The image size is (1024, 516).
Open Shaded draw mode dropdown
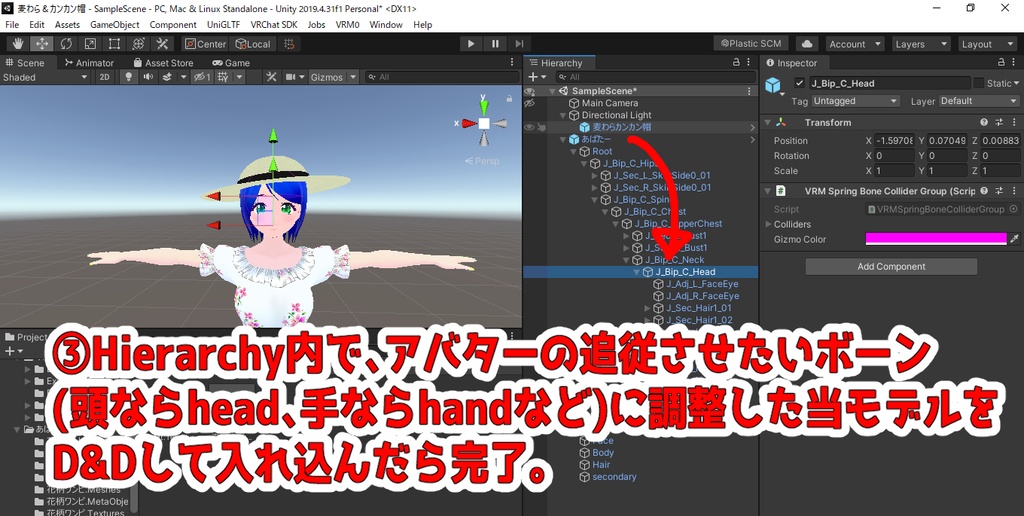(45, 77)
